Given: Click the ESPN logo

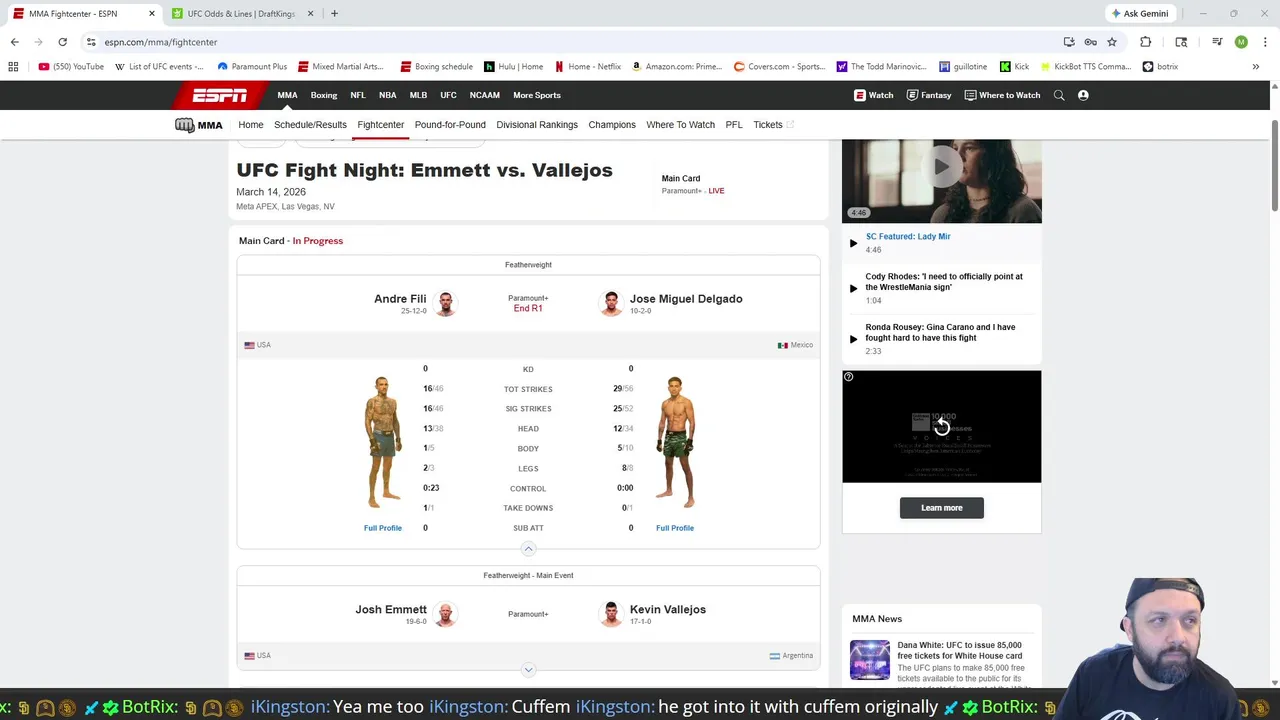Looking at the screenshot, I should (x=220, y=95).
